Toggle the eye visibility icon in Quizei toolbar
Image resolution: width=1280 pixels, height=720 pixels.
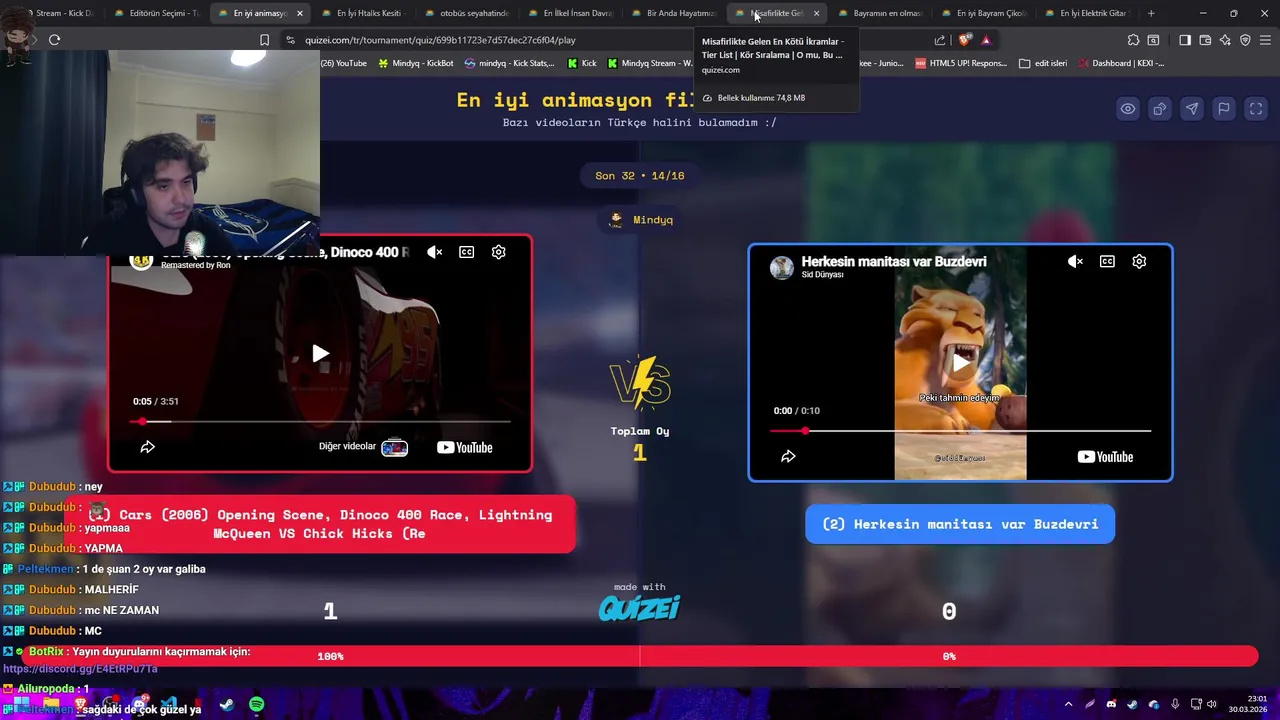[x=1128, y=109]
